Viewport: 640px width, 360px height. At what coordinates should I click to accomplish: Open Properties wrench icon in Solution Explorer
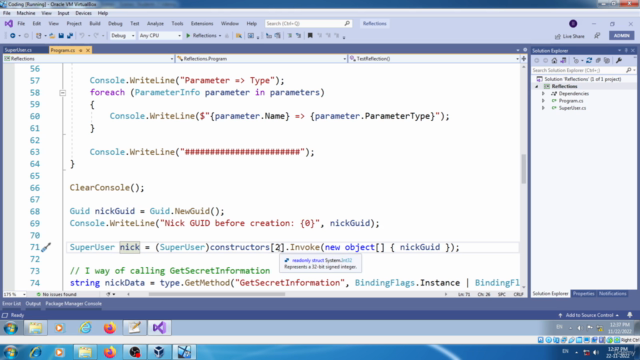click(x=619, y=61)
